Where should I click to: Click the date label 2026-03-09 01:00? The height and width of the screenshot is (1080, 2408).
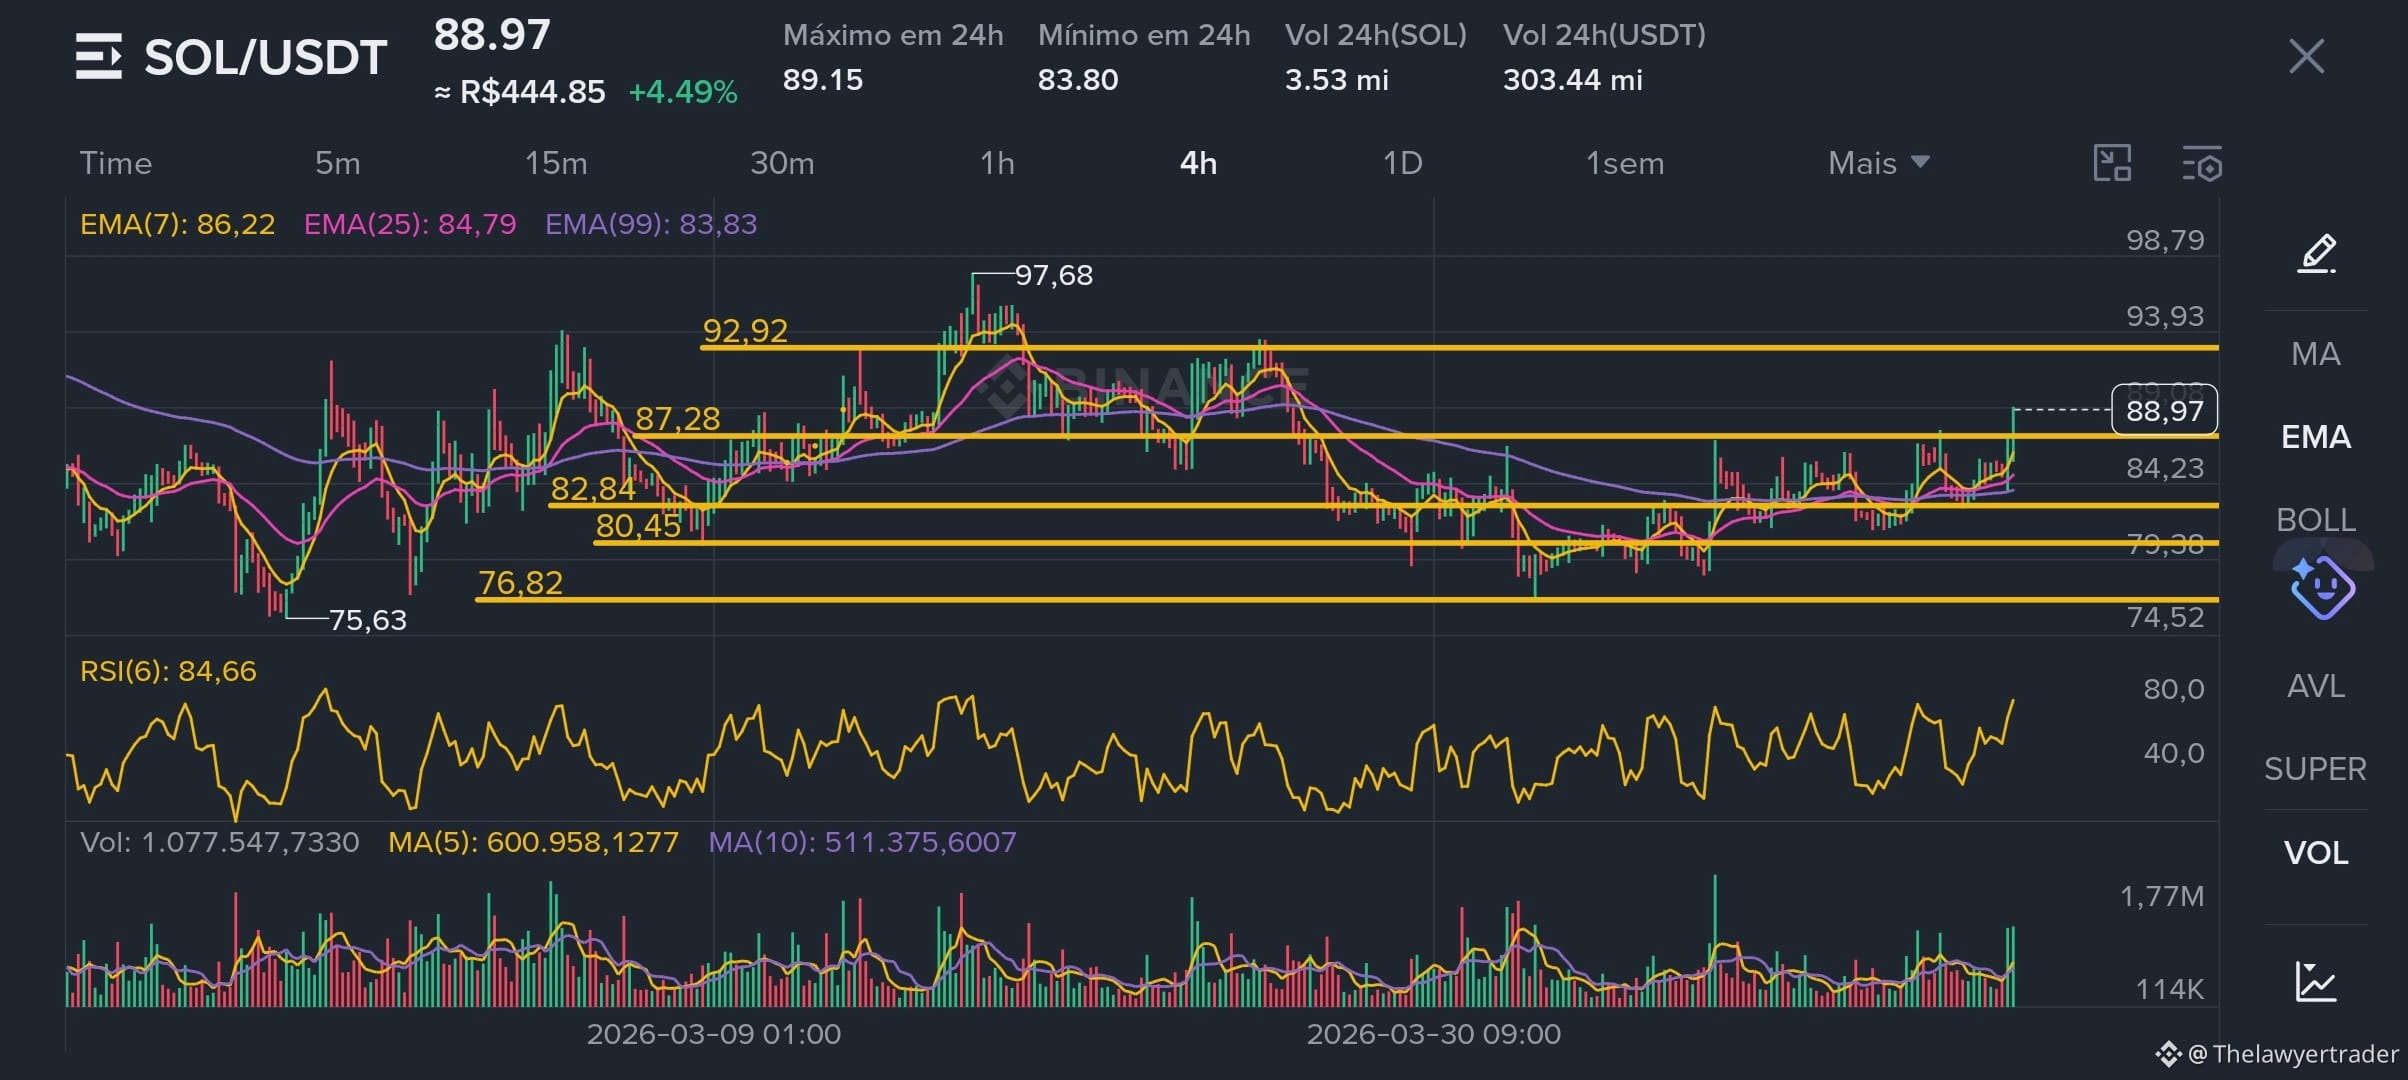coord(714,1034)
